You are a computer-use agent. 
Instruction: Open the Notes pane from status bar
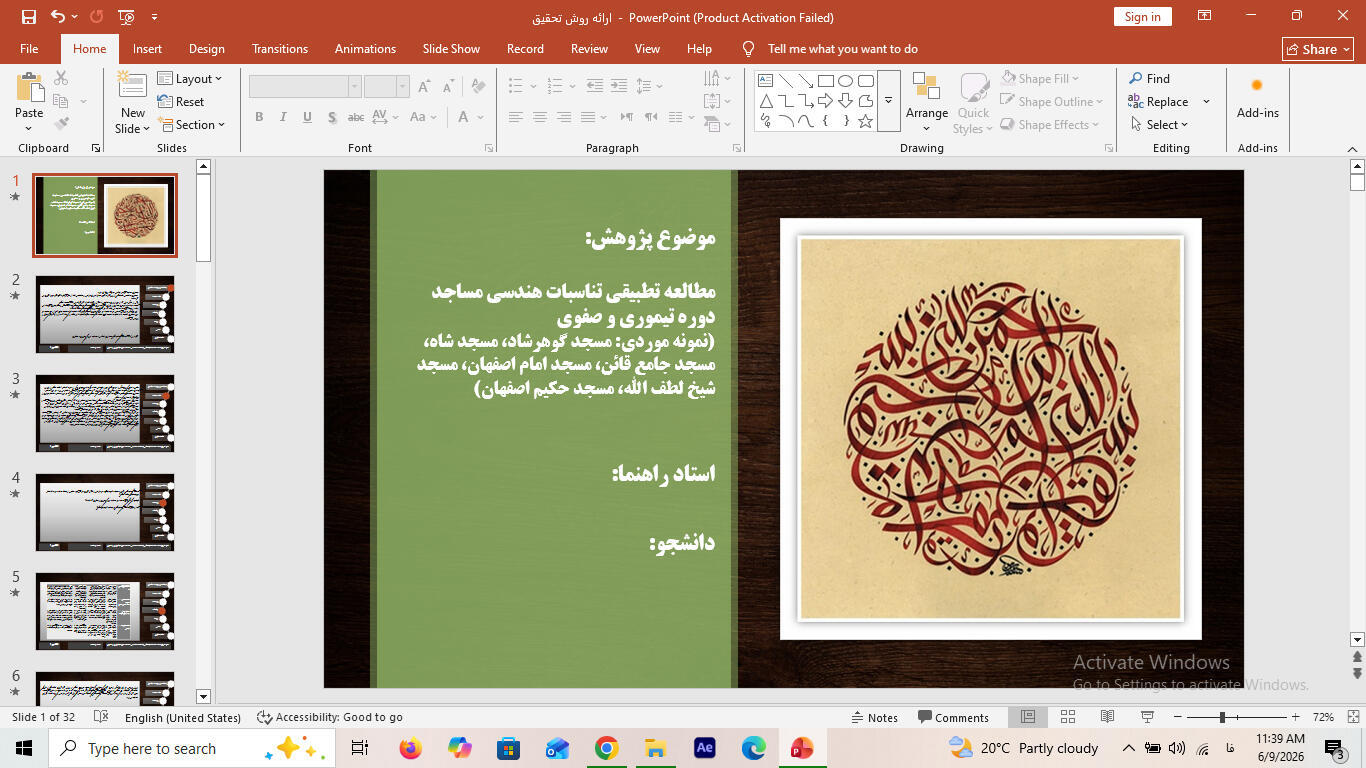[x=874, y=717]
